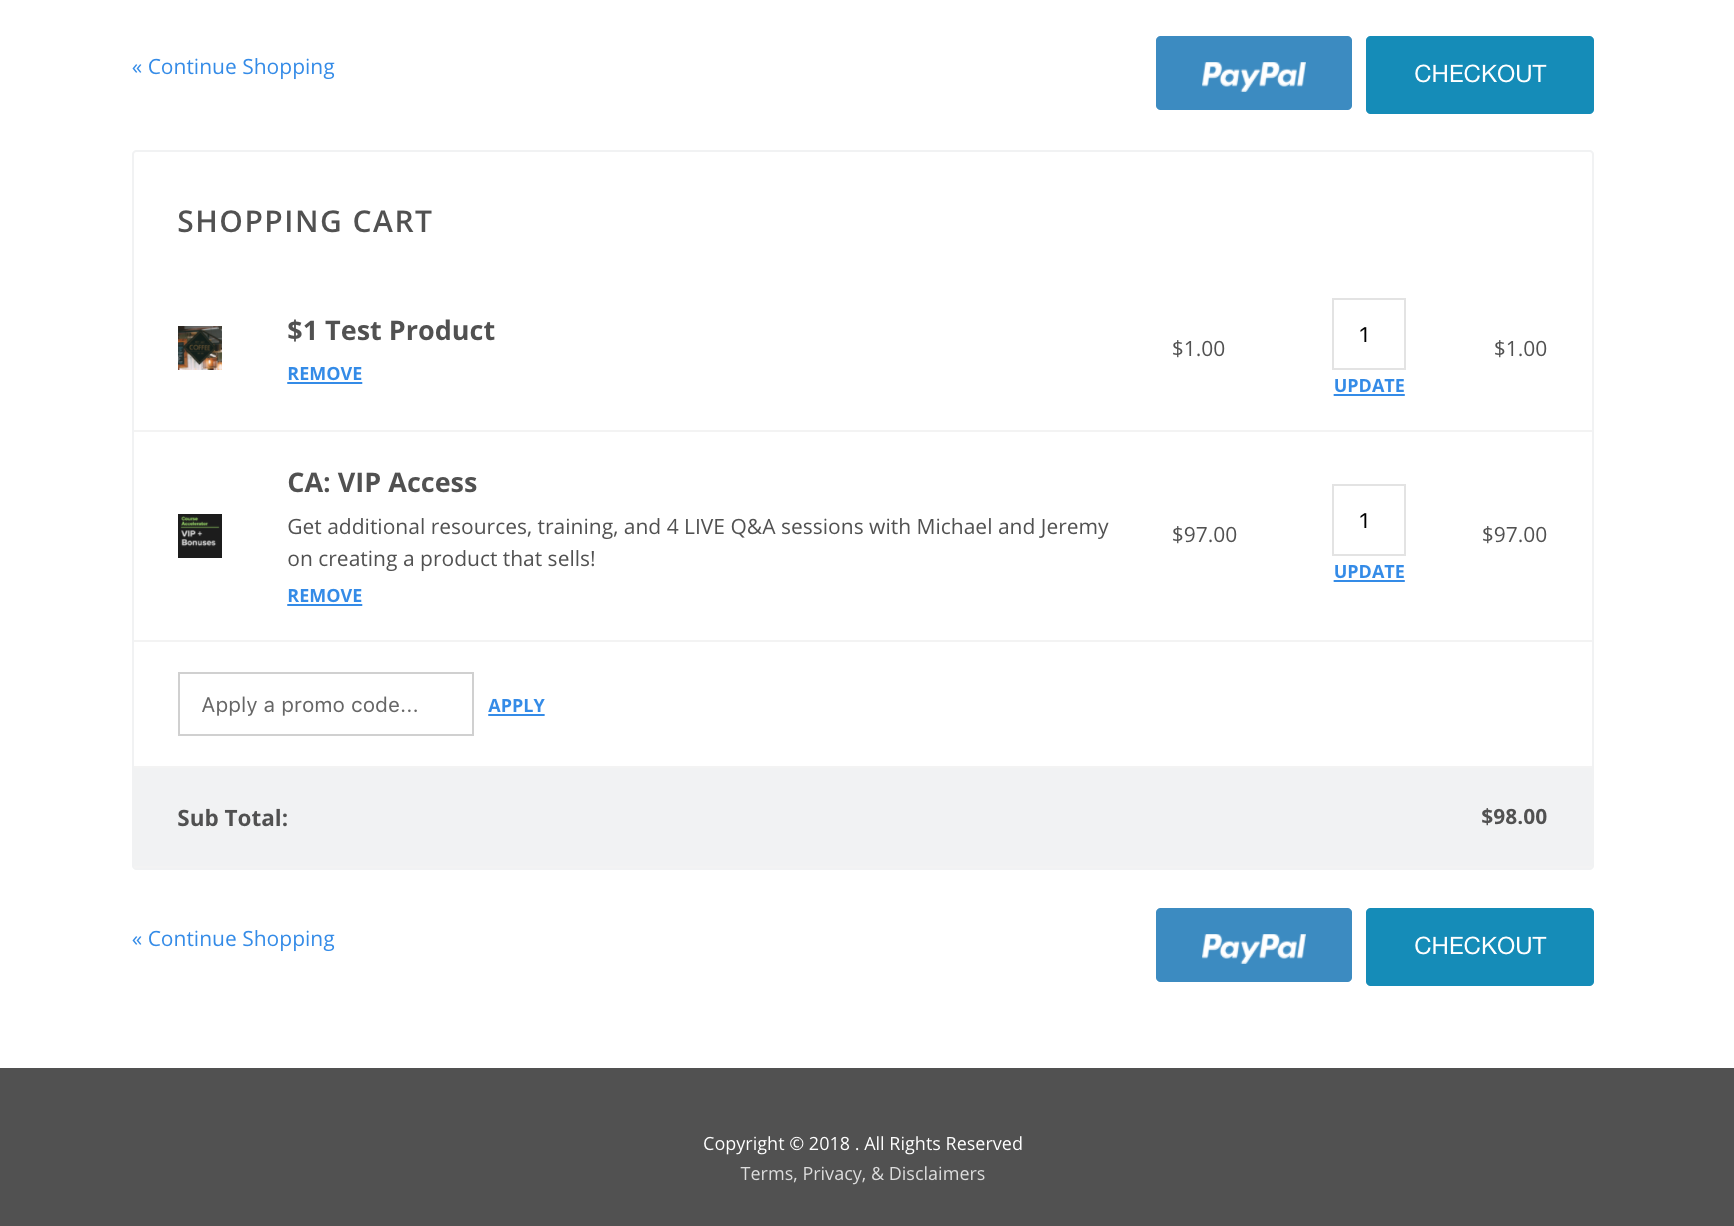Open Terms, Privacy, & Disclaimers footer link
This screenshot has width=1734, height=1226.
point(862,1174)
